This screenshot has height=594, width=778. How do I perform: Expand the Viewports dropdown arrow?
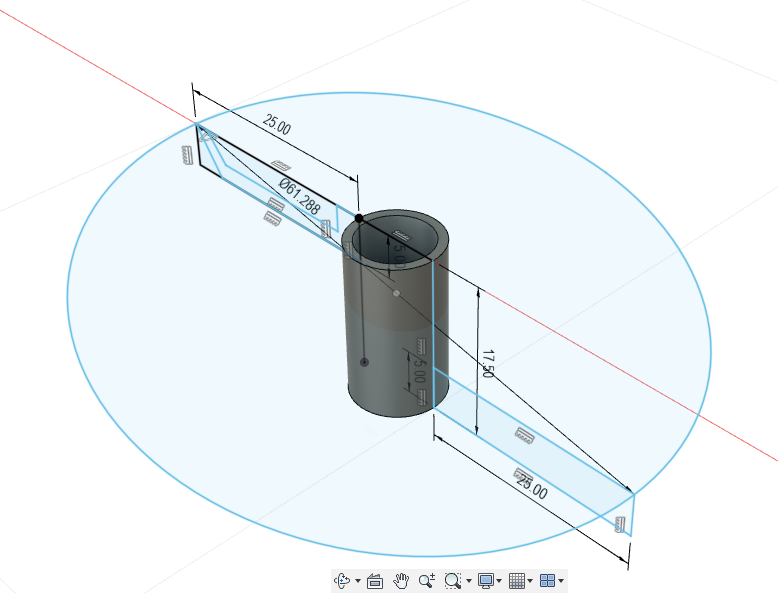click(x=561, y=581)
